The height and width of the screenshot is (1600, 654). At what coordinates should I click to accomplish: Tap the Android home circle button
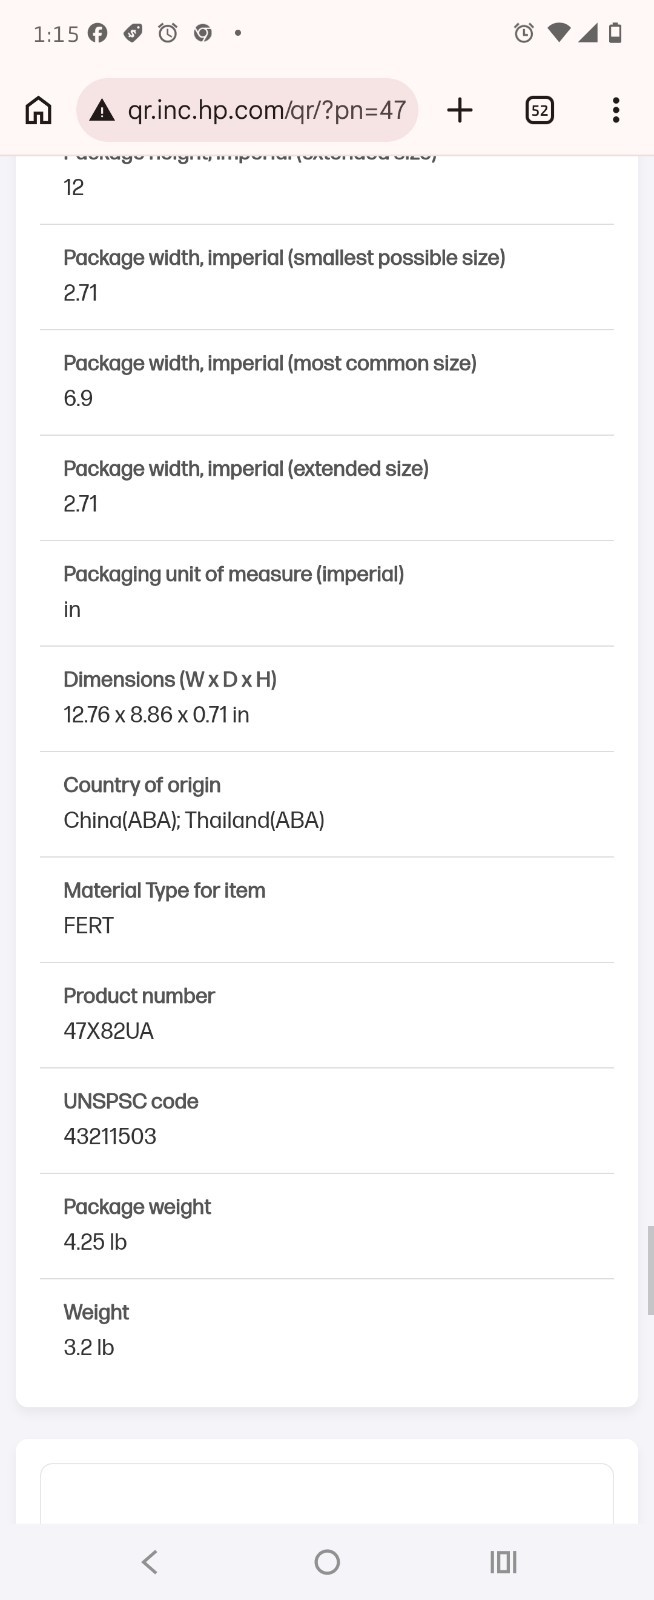pos(327,1562)
